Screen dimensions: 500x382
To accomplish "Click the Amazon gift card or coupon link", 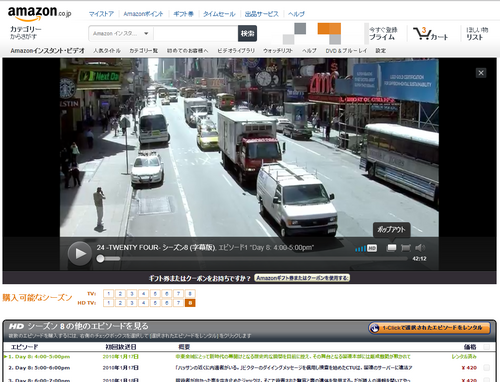I will 302,278.
